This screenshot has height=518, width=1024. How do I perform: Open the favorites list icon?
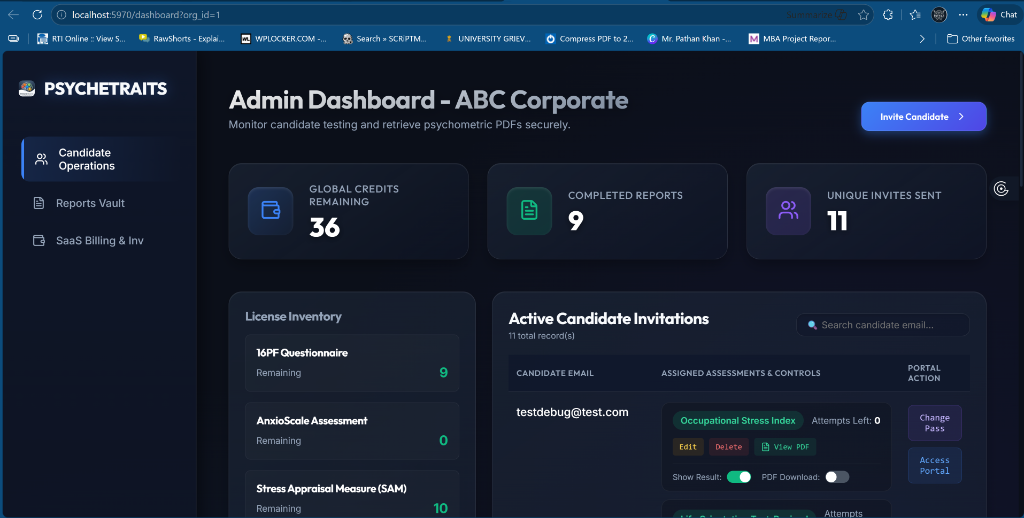(915, 14)
